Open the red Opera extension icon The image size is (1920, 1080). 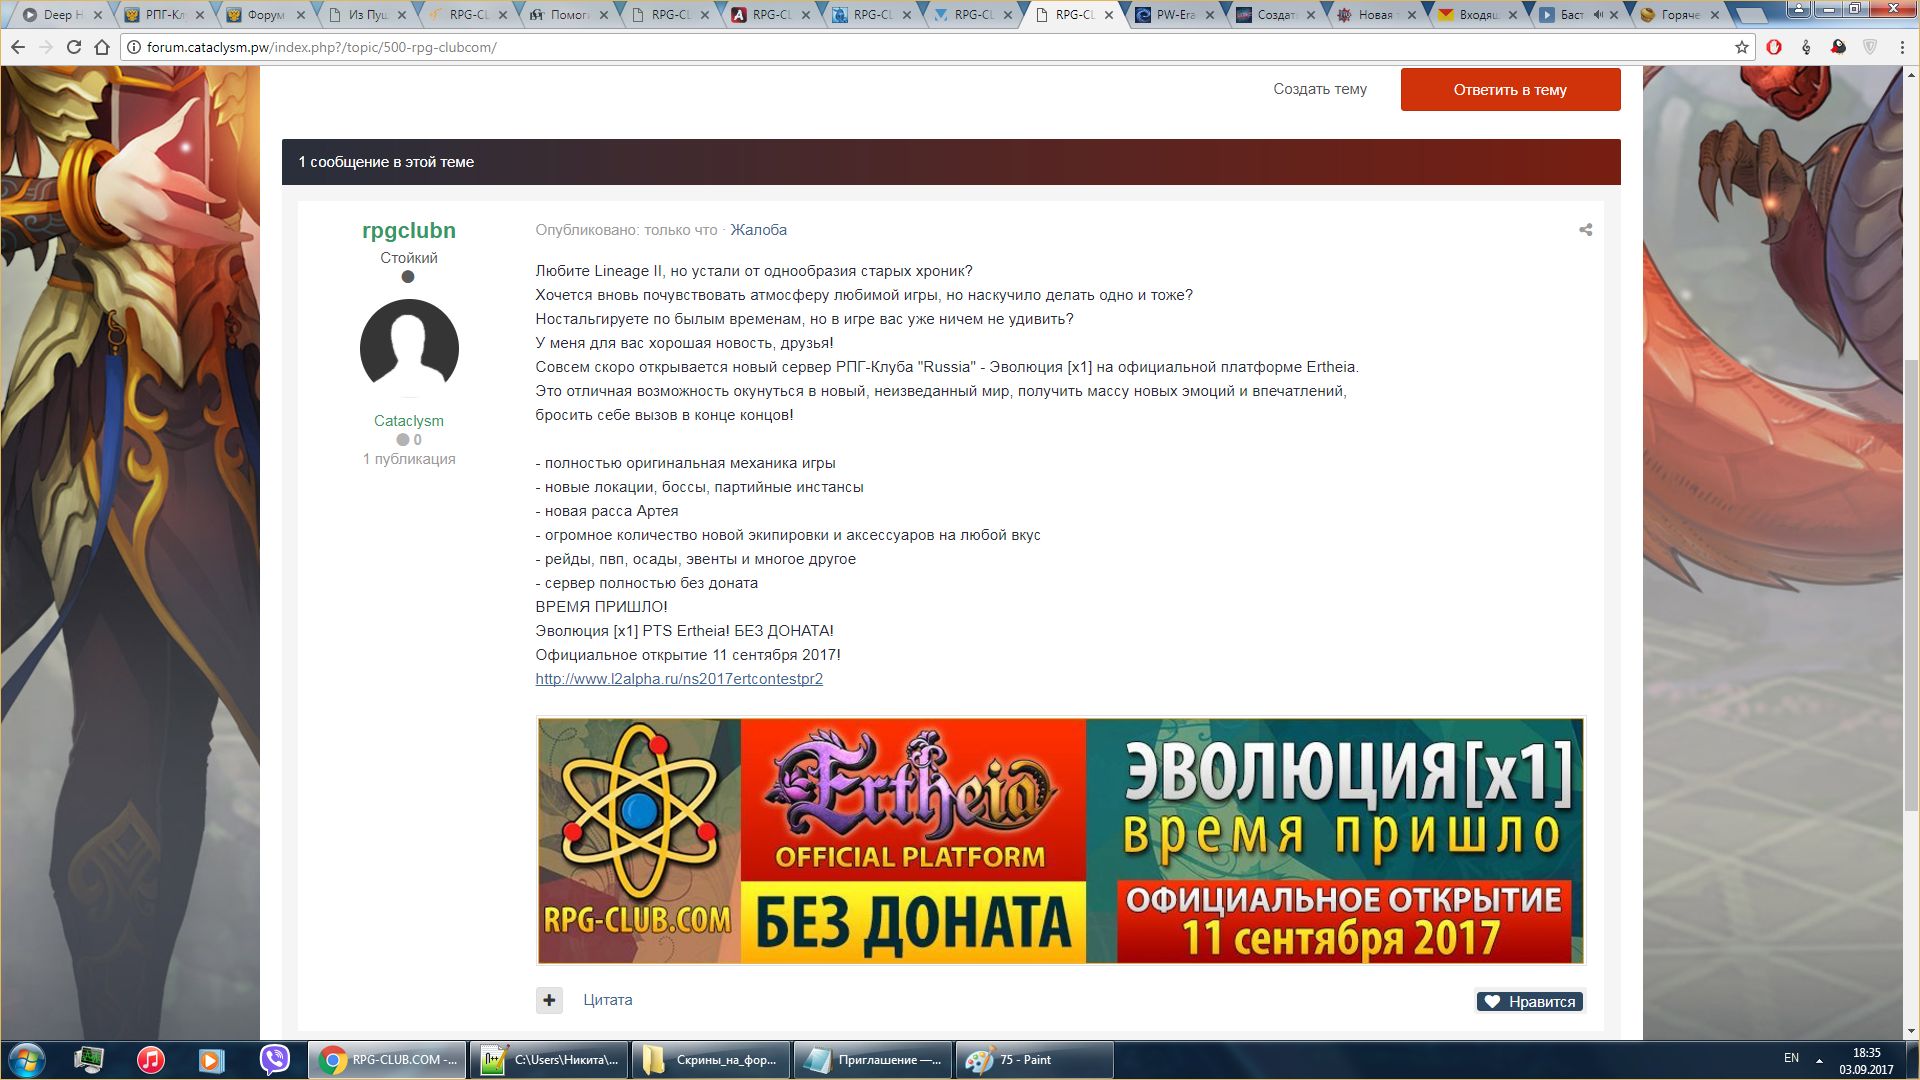coord(1774,47)
